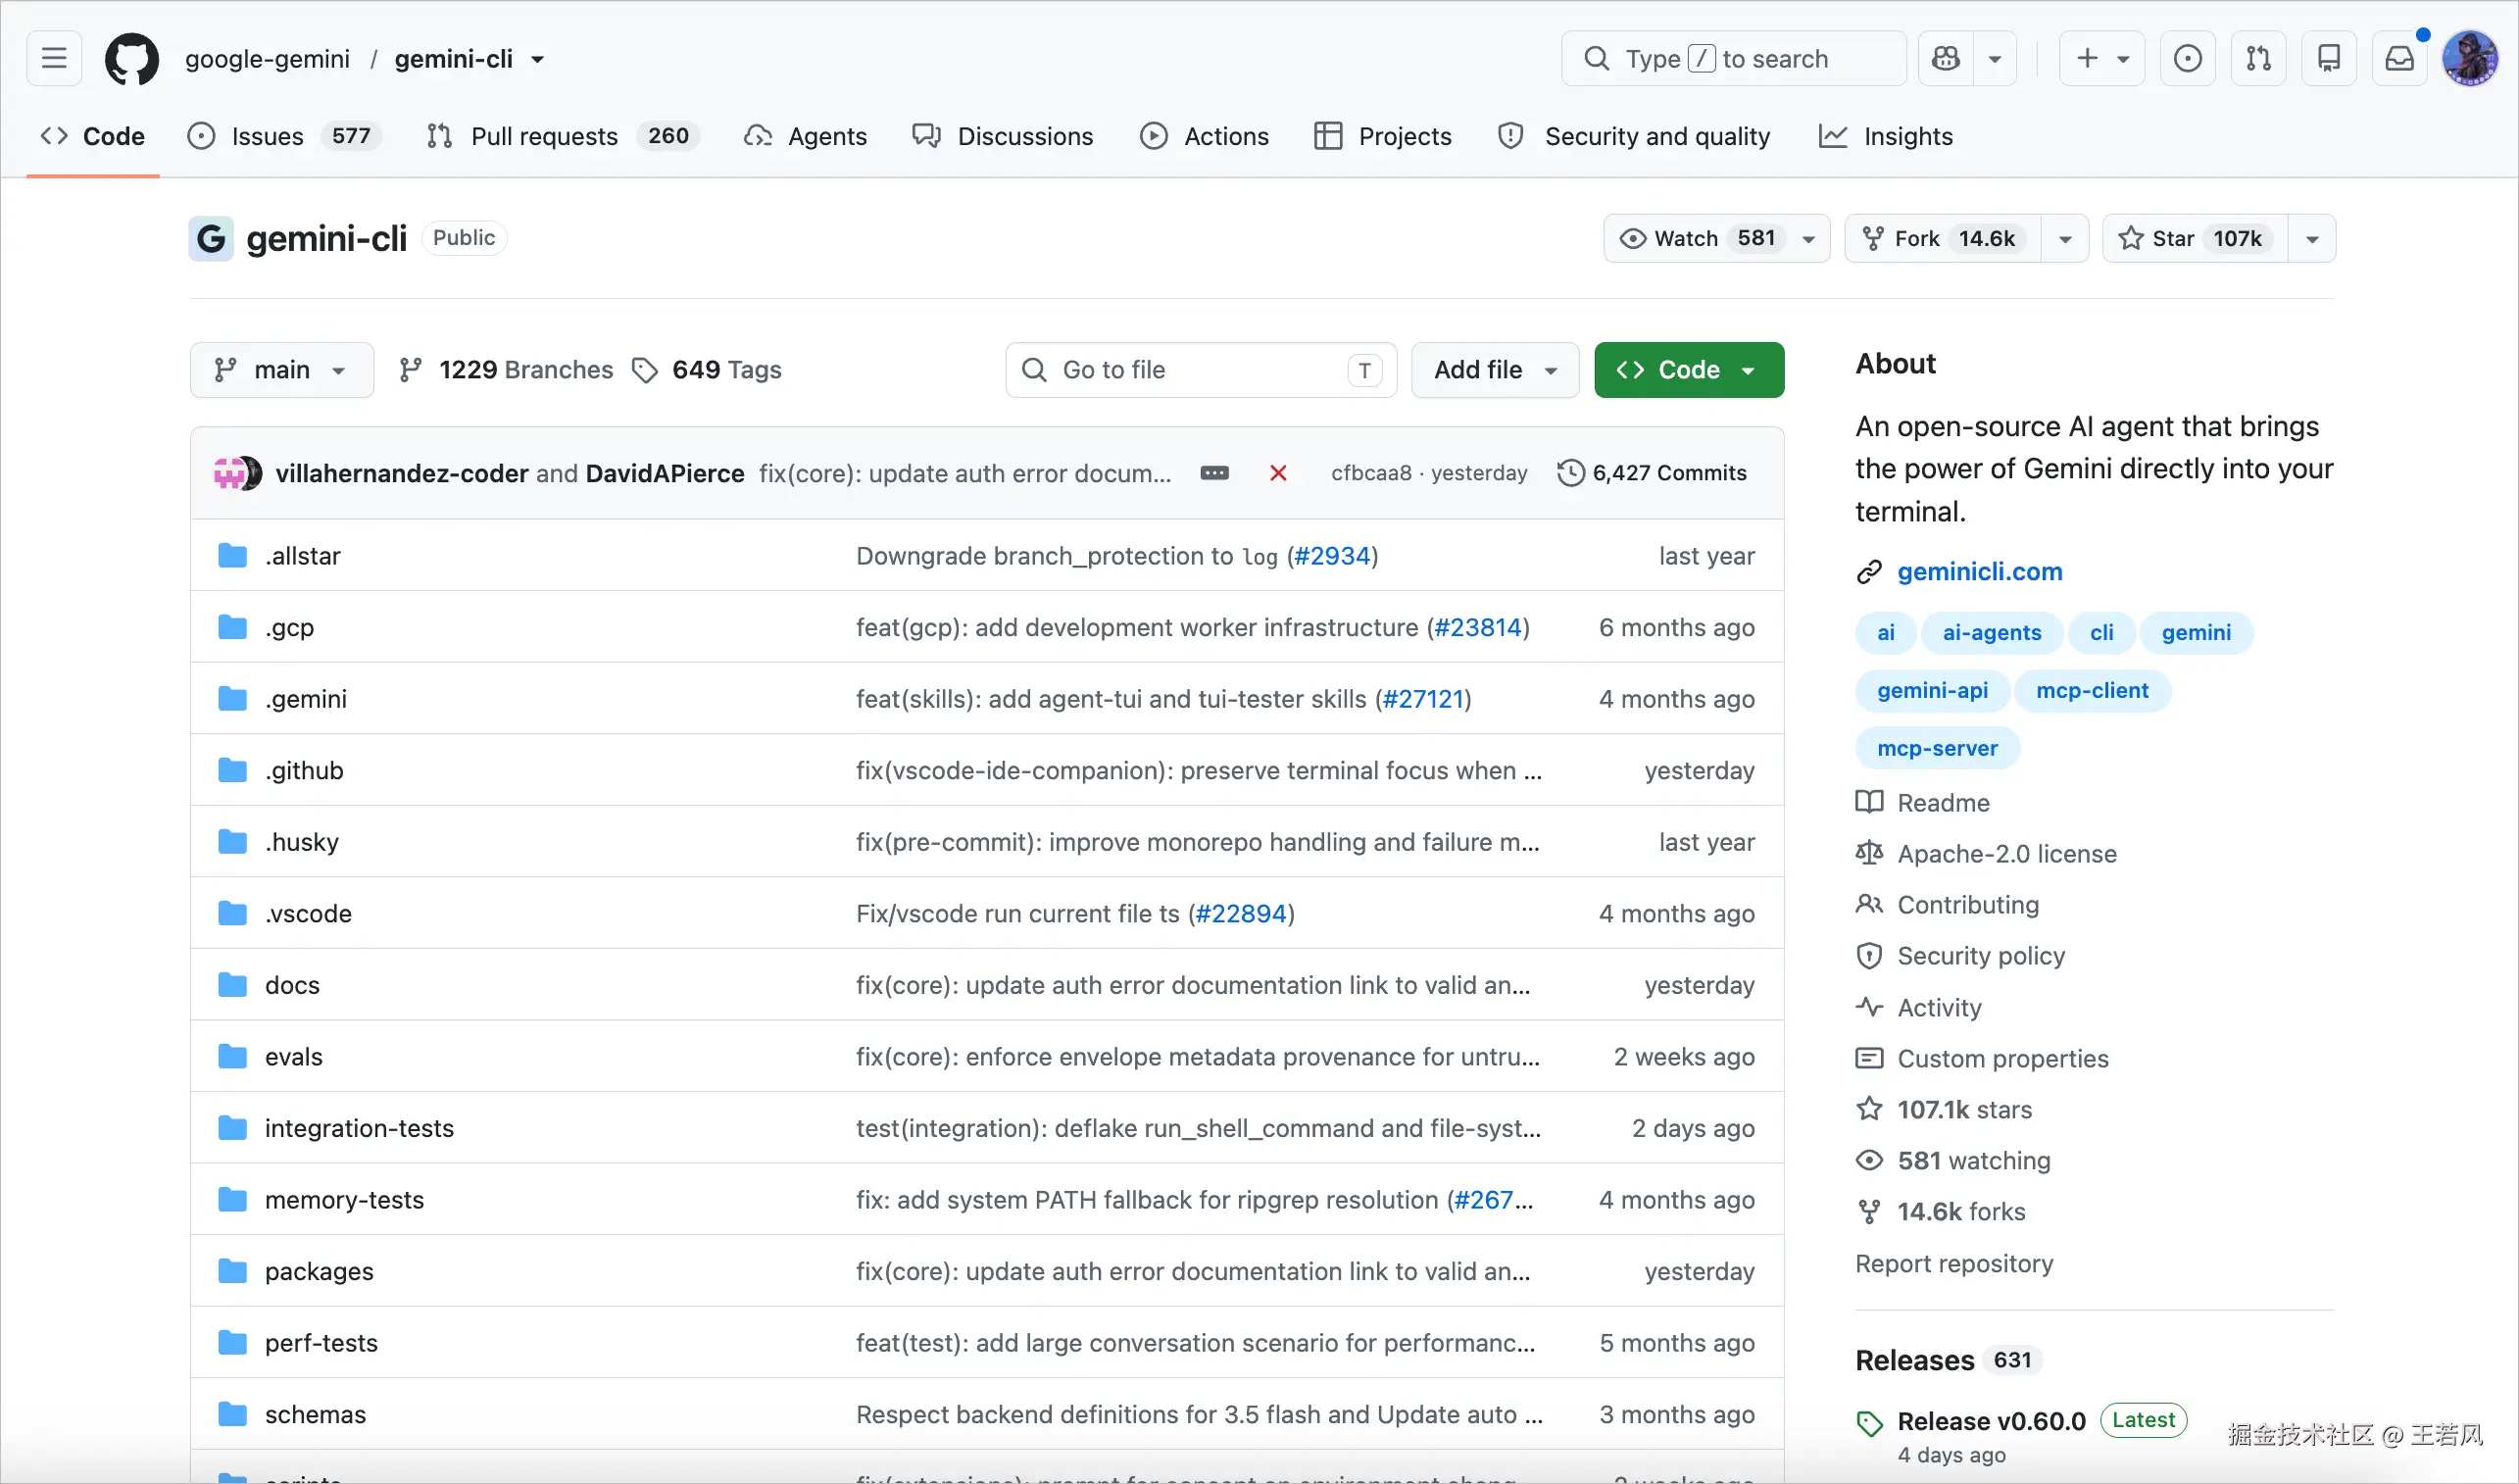Open create new plus dropdown
The height and width of the screenshot is (1484, 2519).
click(2102, 59)
